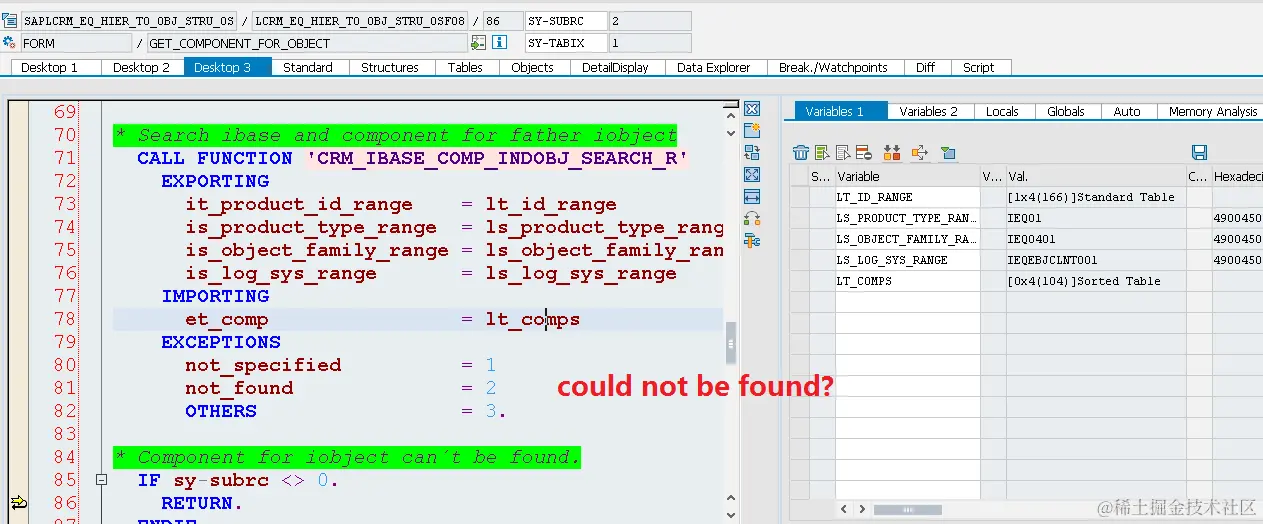Click the orange download-arrows icon in variables toolbar
Viewport: 1263px width, 524px height.
click(892, 152)
